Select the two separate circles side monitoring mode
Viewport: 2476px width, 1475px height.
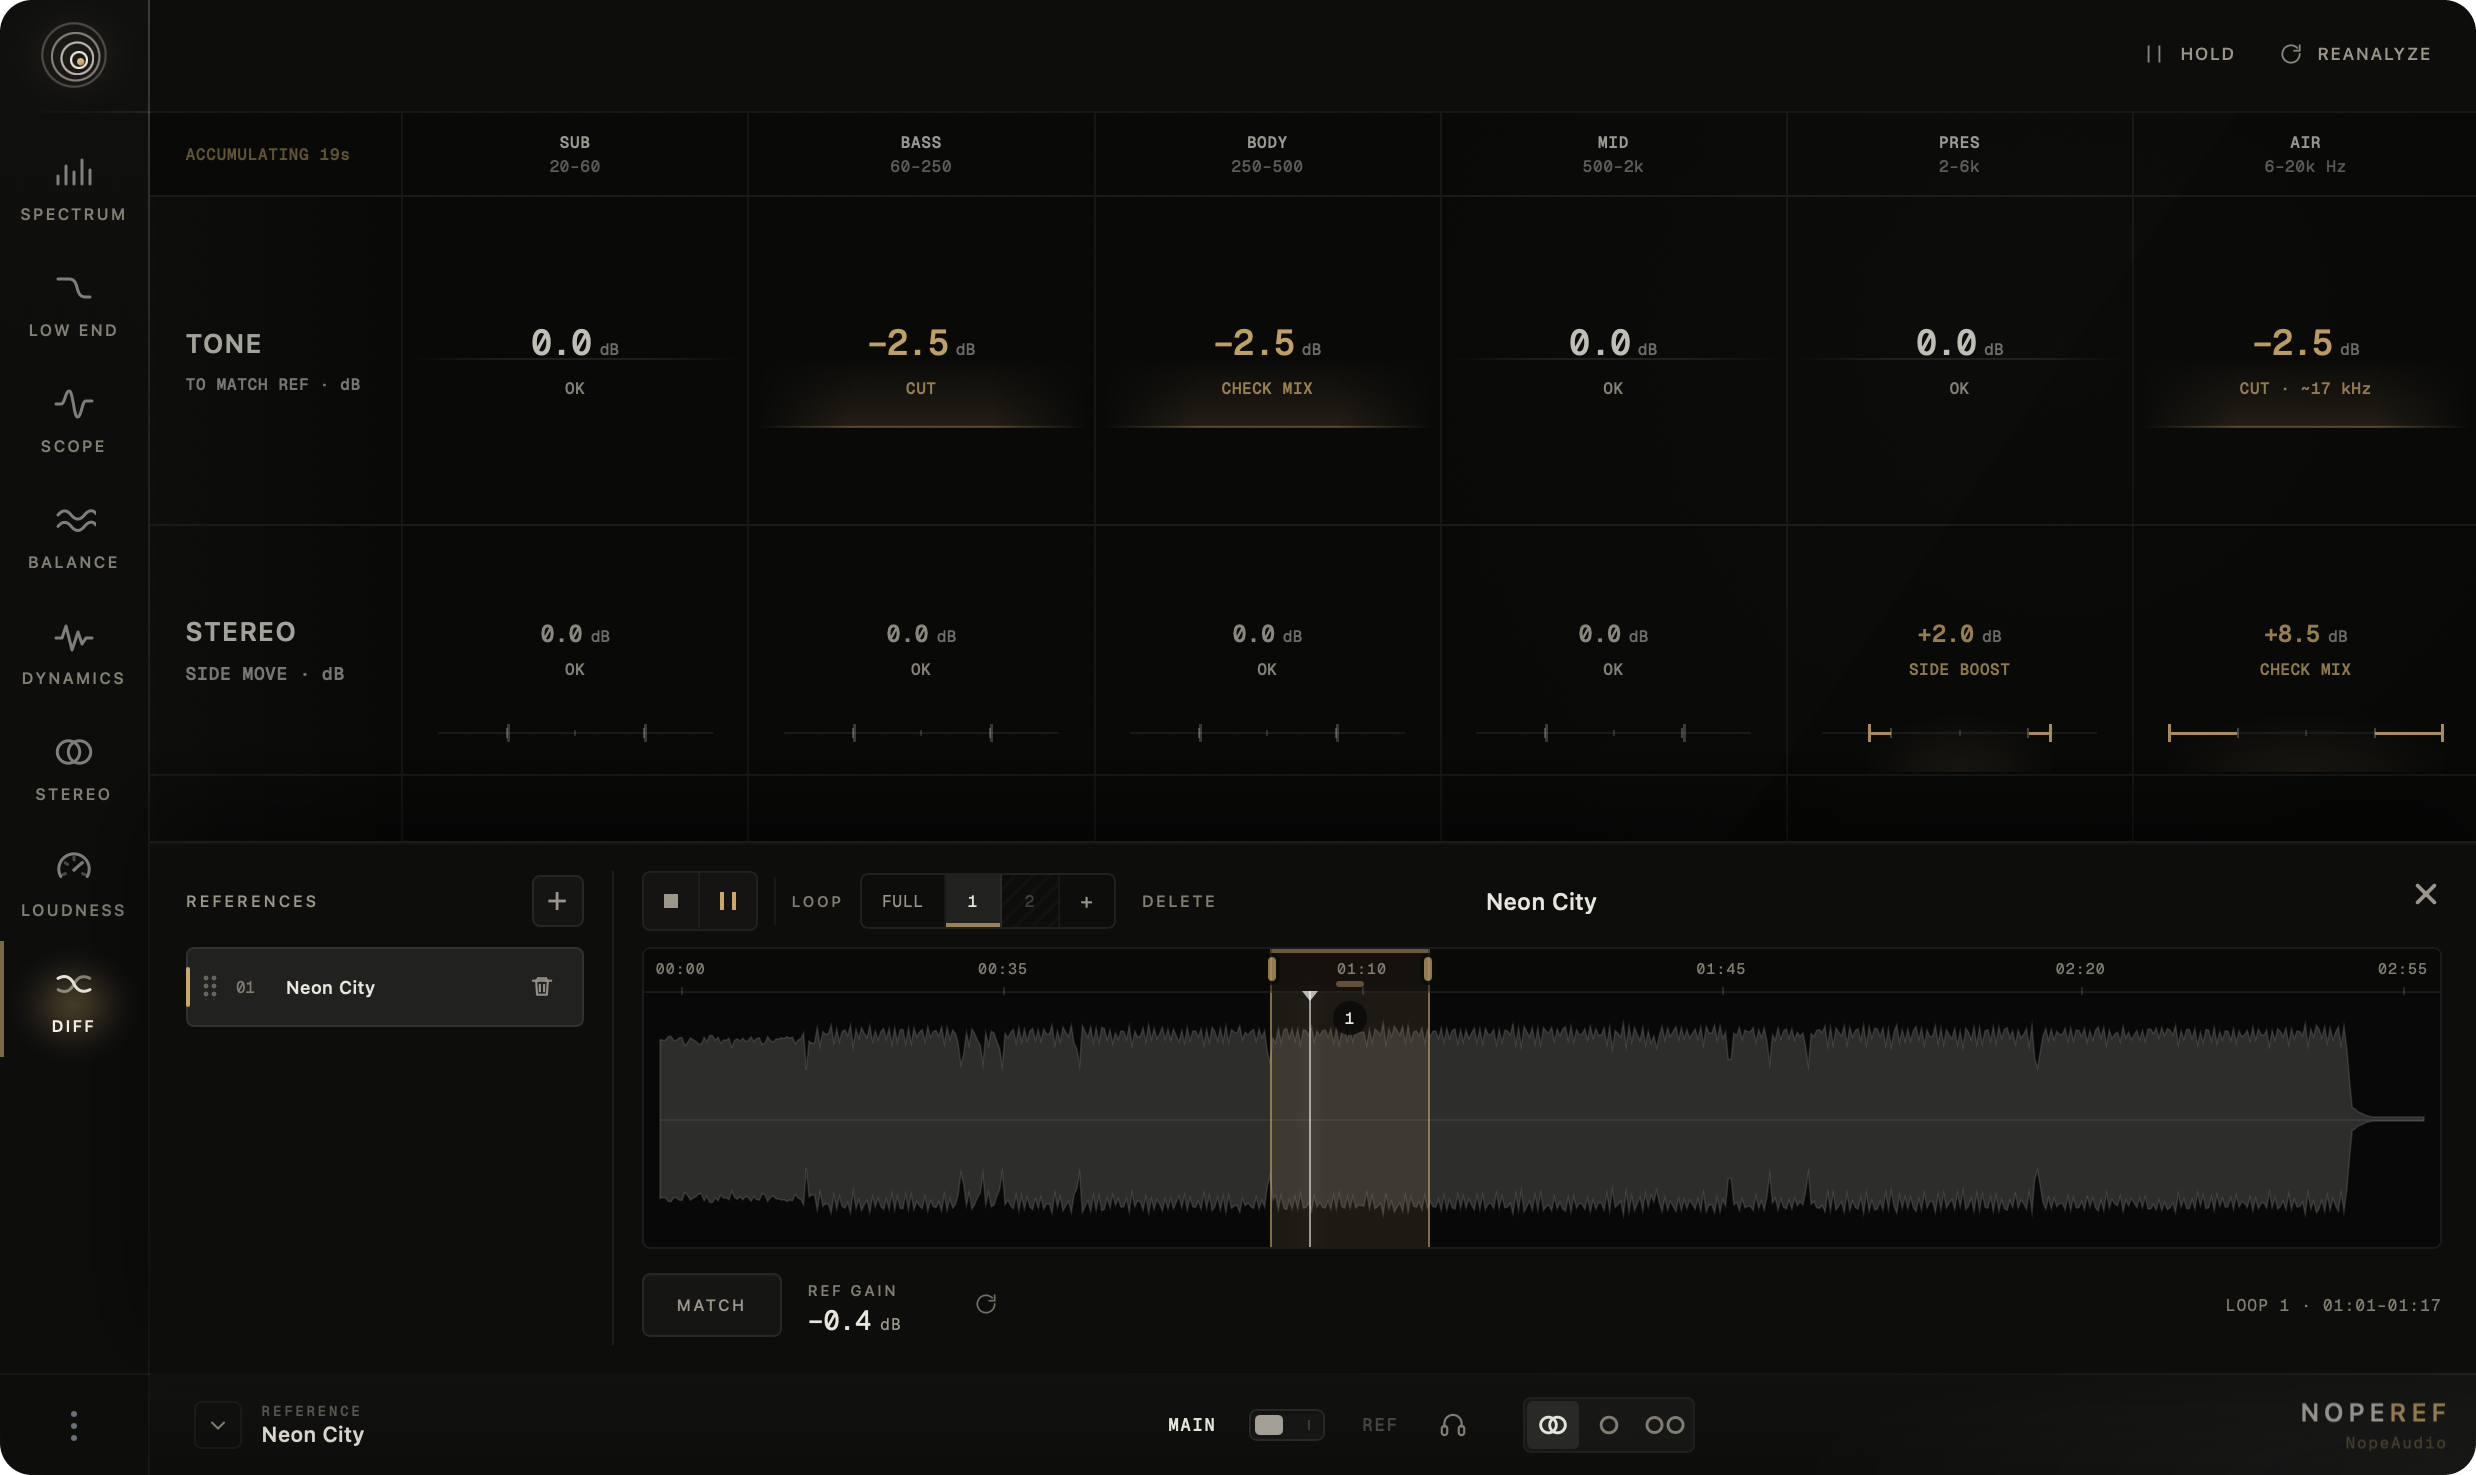tap(1664, 1425)
